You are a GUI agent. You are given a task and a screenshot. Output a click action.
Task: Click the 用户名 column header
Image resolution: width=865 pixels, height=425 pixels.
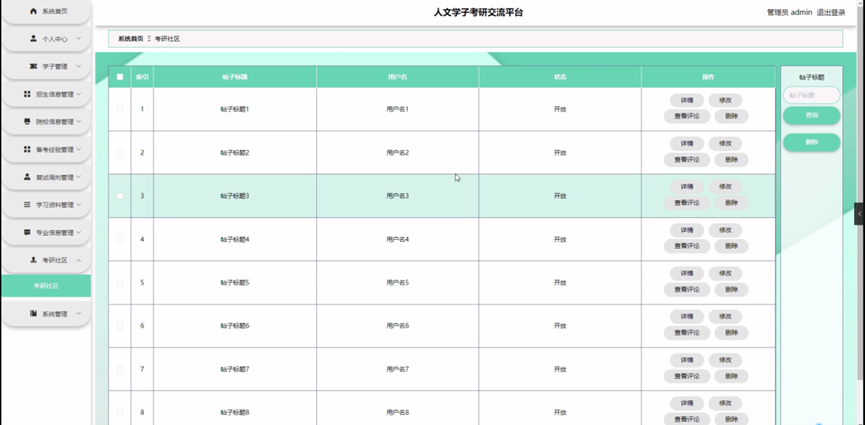397,77
